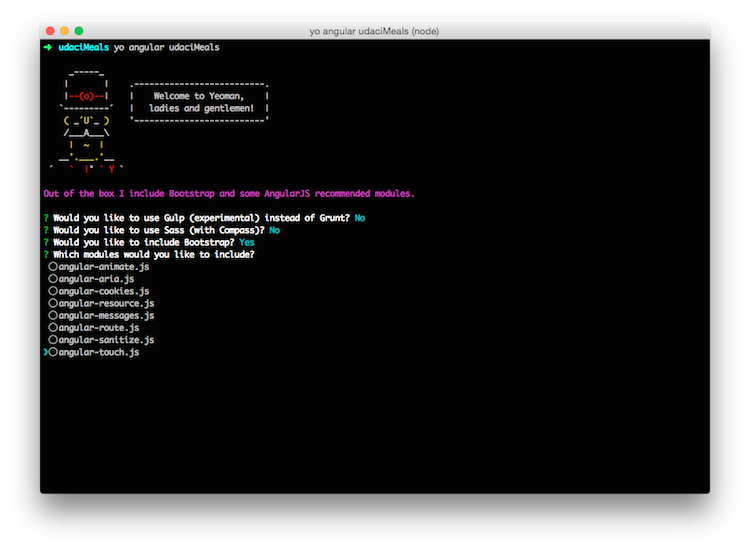Check the angular-resource.js radio circle
Viewport: 750px width, 551px height.
click(x=53, y=303)
